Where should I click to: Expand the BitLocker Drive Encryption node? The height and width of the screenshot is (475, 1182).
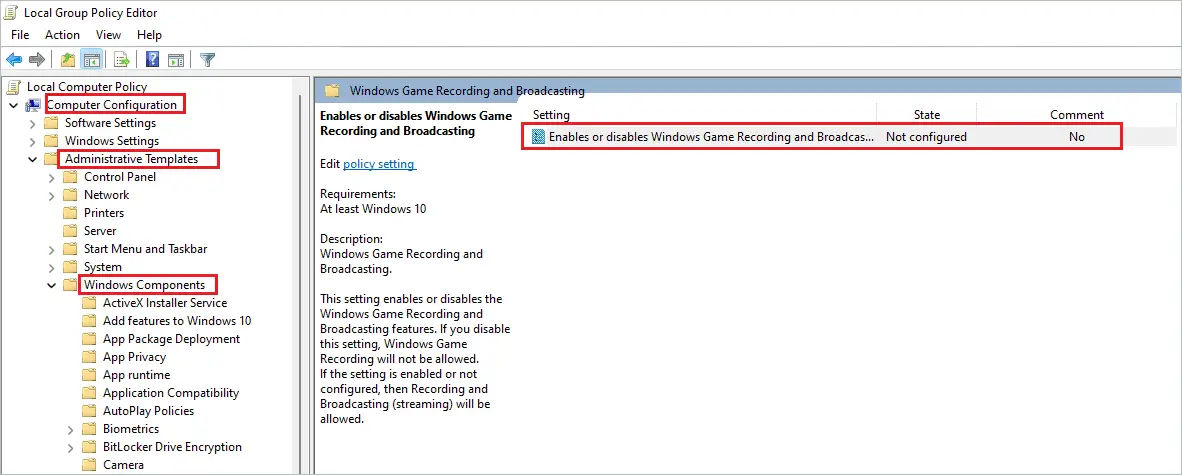pyautogui.click(x=70, y=447)
